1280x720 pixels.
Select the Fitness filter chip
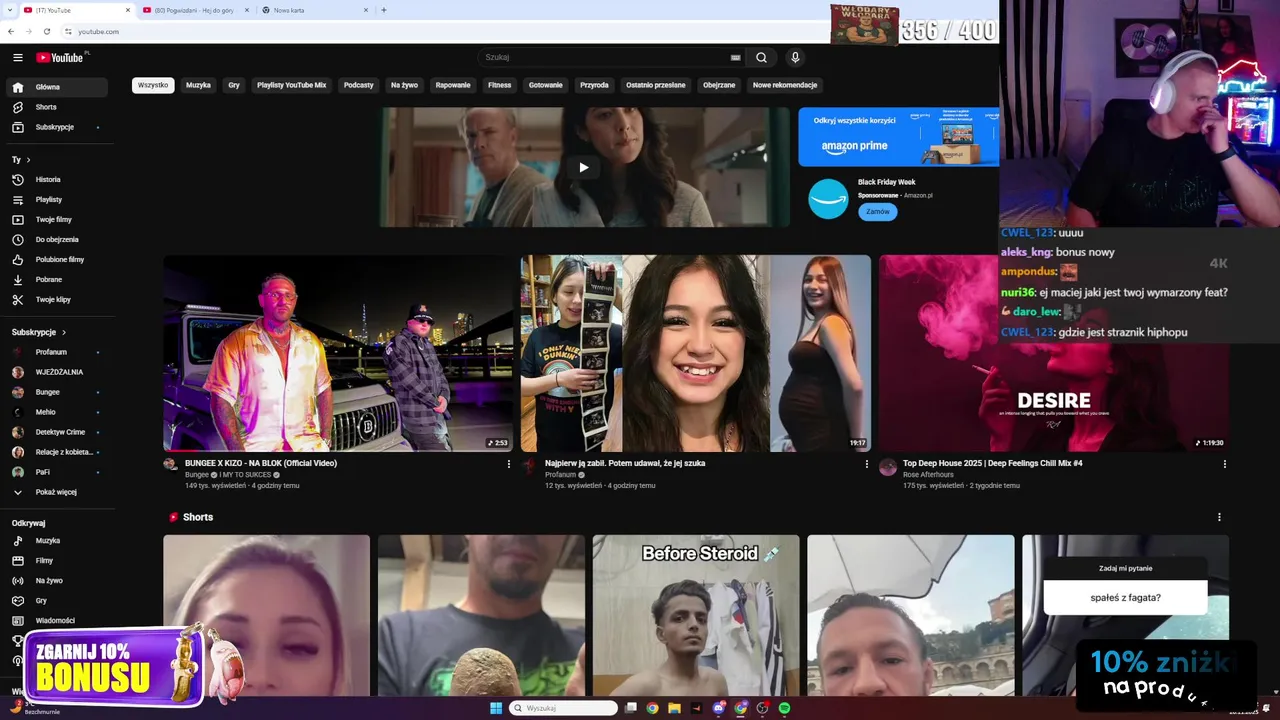pos(499,85)
